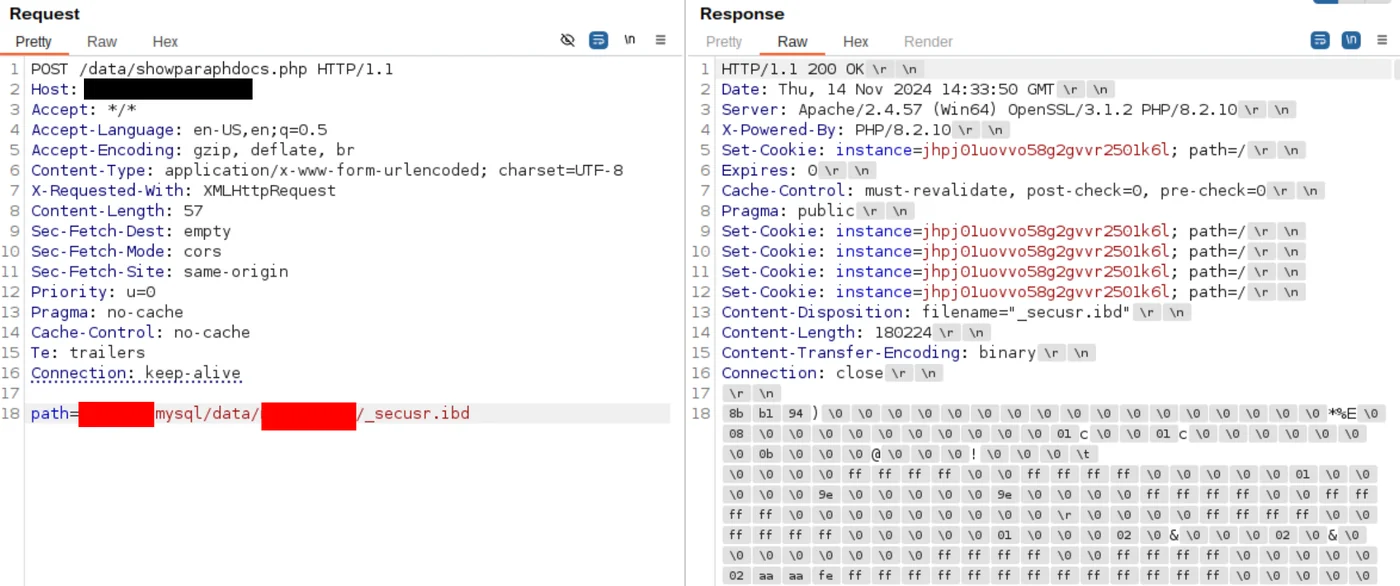The width and height of the screenshot is (1400, 586).
Task: Toggle word wrap icon in Response panel
Action: pos(1320,40)
